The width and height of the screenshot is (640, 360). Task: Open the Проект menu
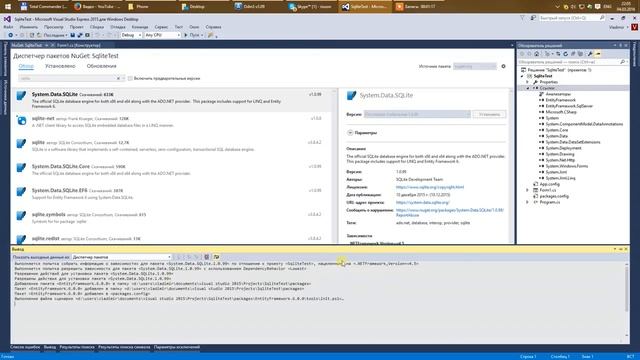coord(76,27)
